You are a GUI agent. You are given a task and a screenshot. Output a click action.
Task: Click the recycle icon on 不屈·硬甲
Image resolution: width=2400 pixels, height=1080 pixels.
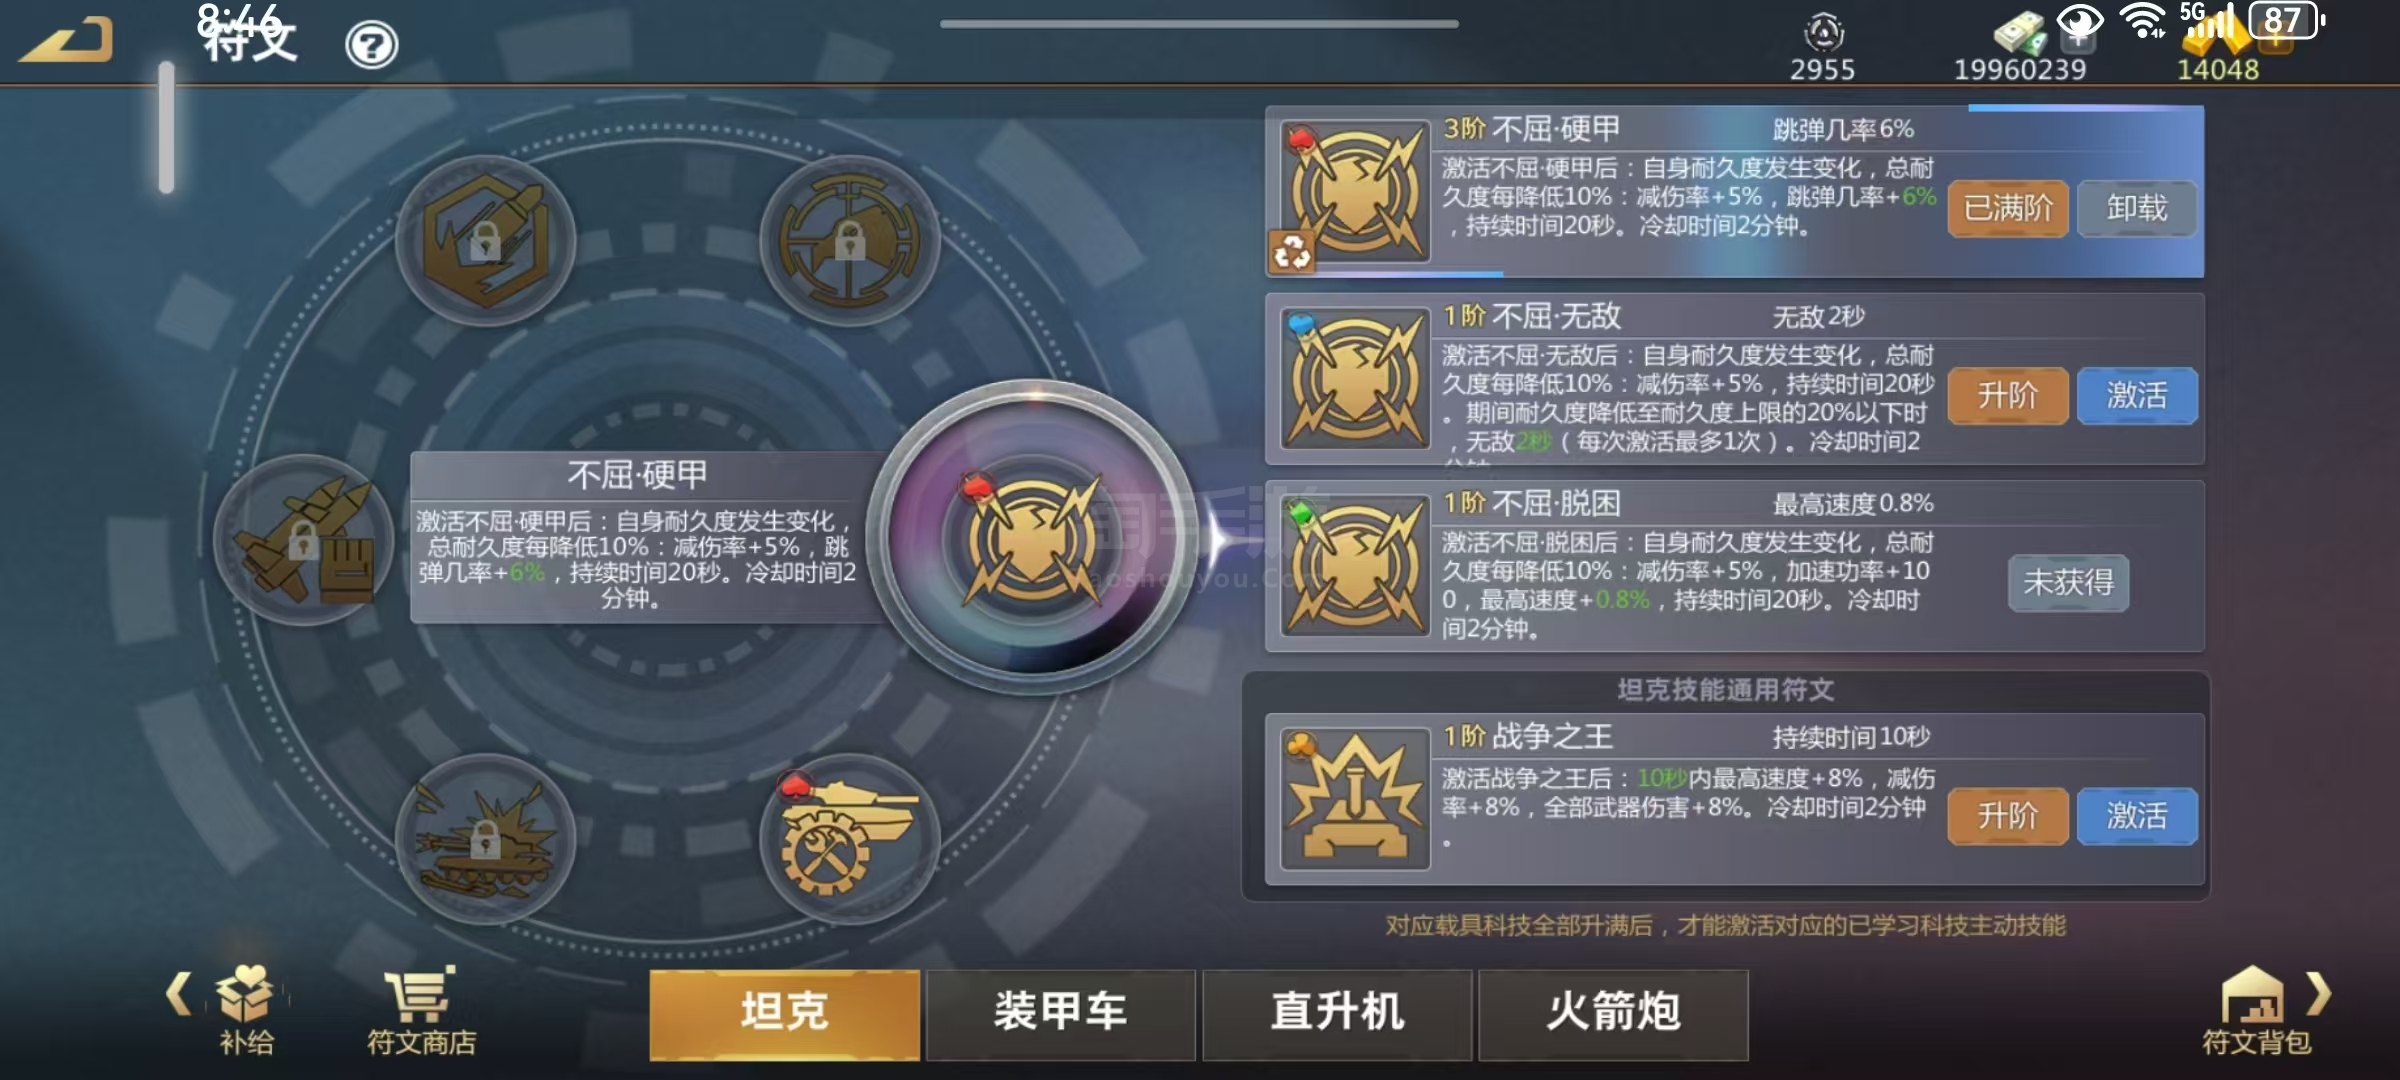(1291, 251)
